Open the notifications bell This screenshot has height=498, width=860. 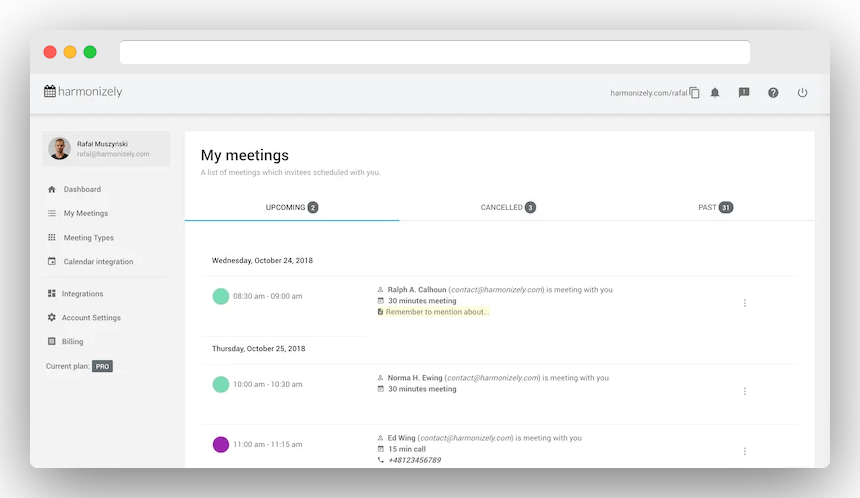[x=715, y=93]
